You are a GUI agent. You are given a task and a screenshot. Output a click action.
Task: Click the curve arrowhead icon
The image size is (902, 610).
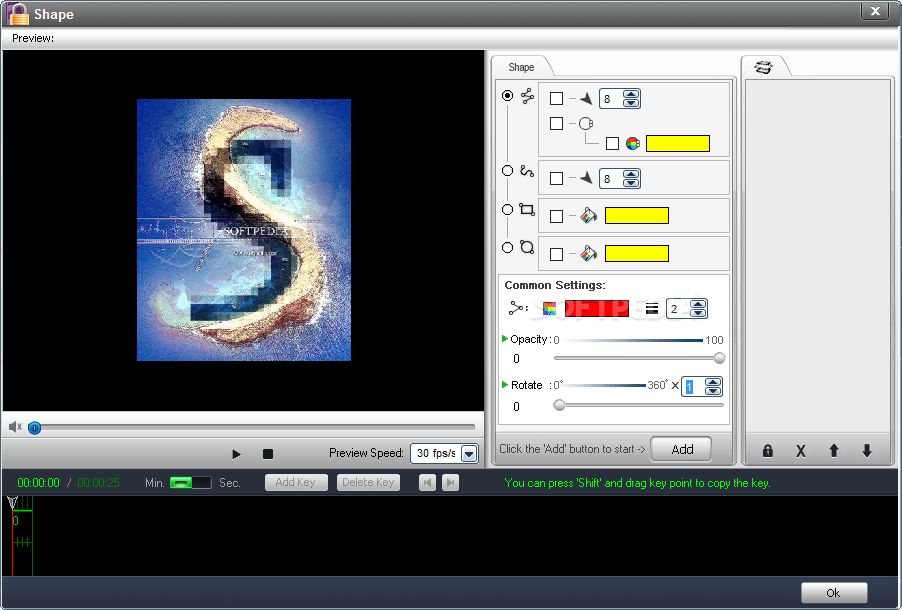point(586,178)
